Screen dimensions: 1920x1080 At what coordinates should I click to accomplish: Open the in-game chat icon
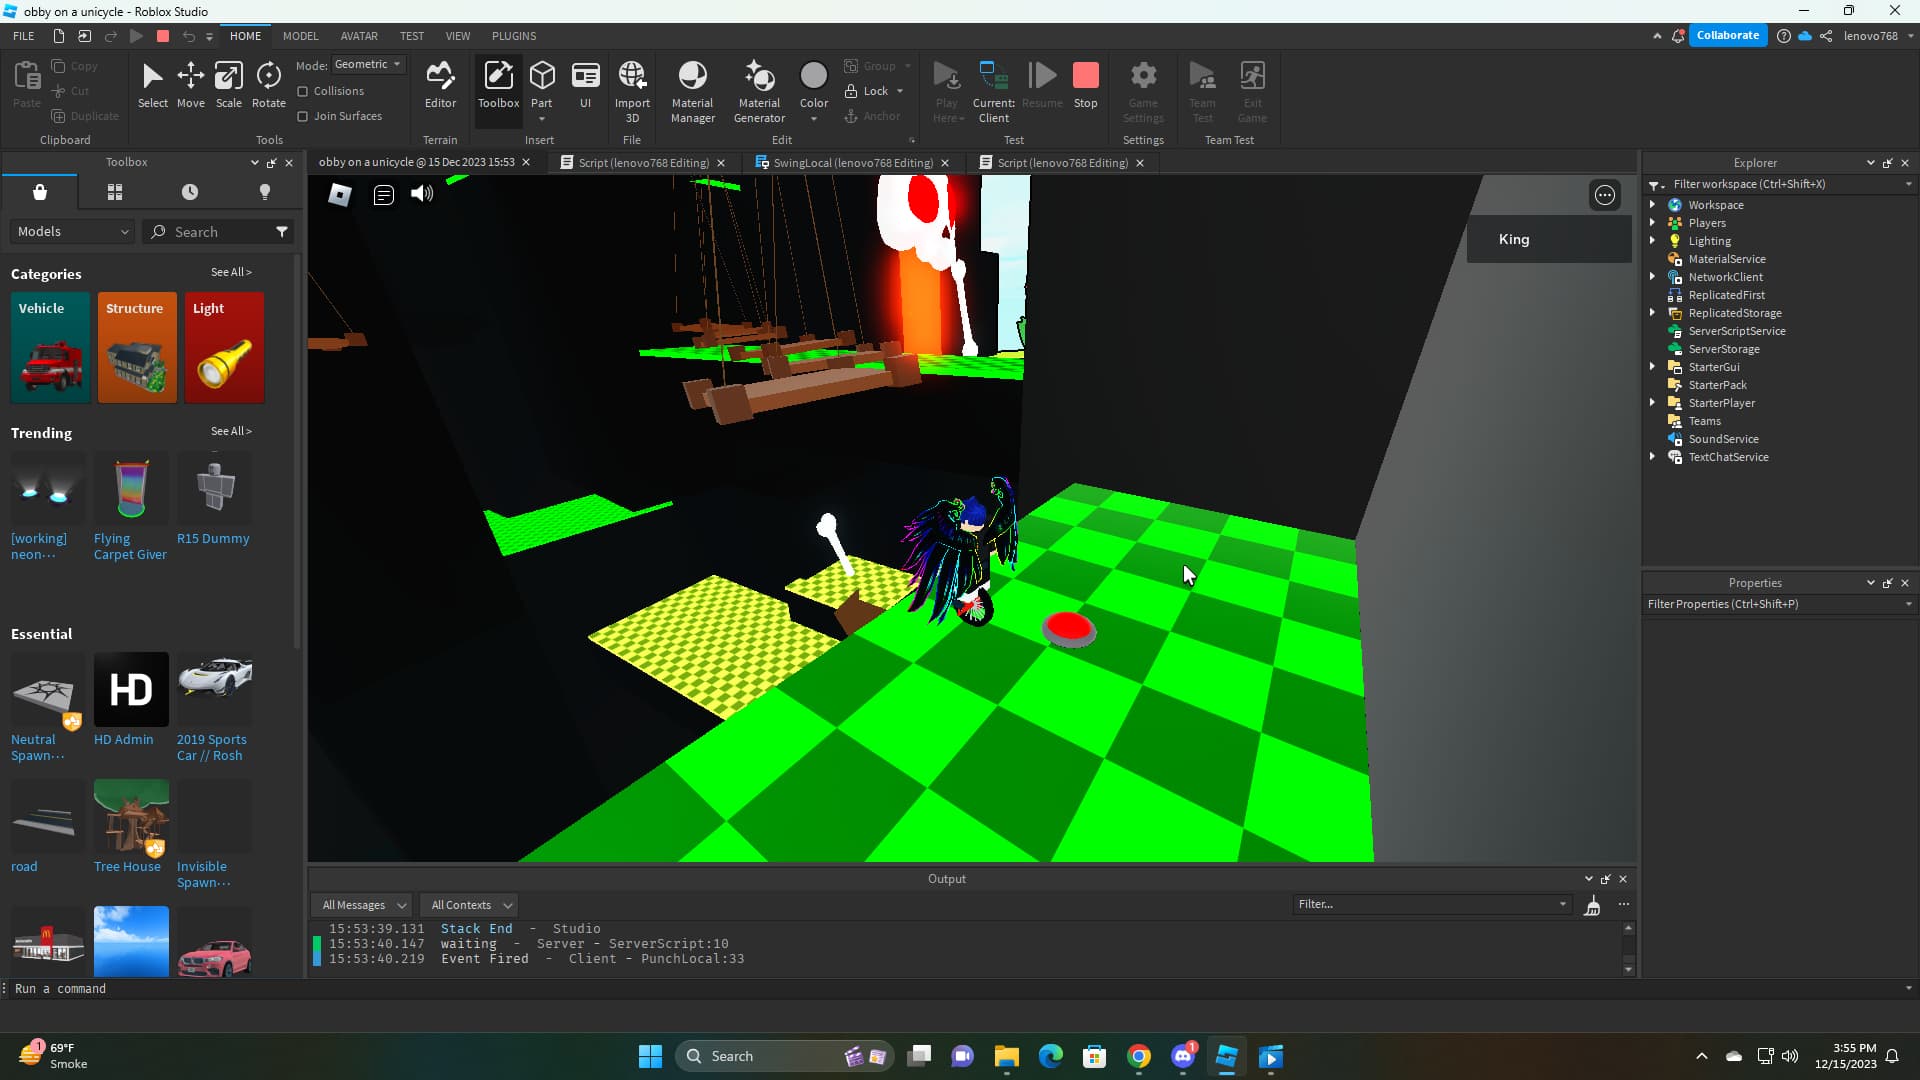click(x=383, y=195)
